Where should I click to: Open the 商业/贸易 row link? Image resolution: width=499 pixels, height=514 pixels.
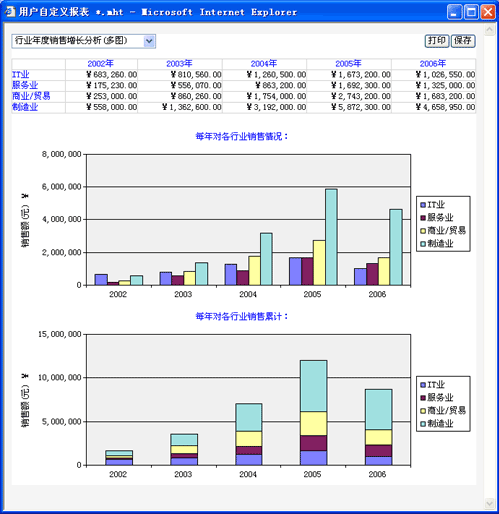tap(31, 96)
